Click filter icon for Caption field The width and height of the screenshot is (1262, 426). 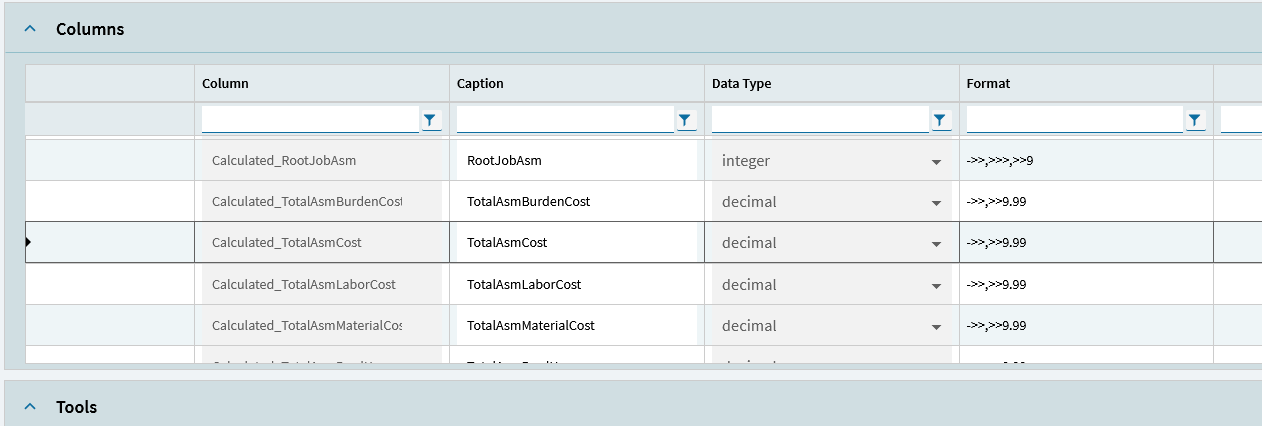pyautogui.click(x=685, y=120)
